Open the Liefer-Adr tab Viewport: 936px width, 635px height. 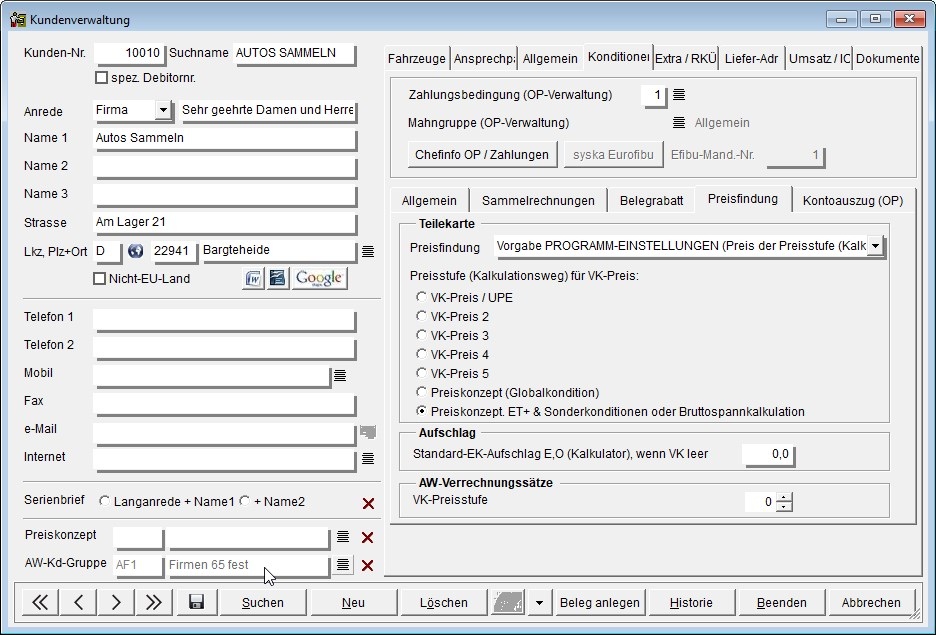(751, 58)
